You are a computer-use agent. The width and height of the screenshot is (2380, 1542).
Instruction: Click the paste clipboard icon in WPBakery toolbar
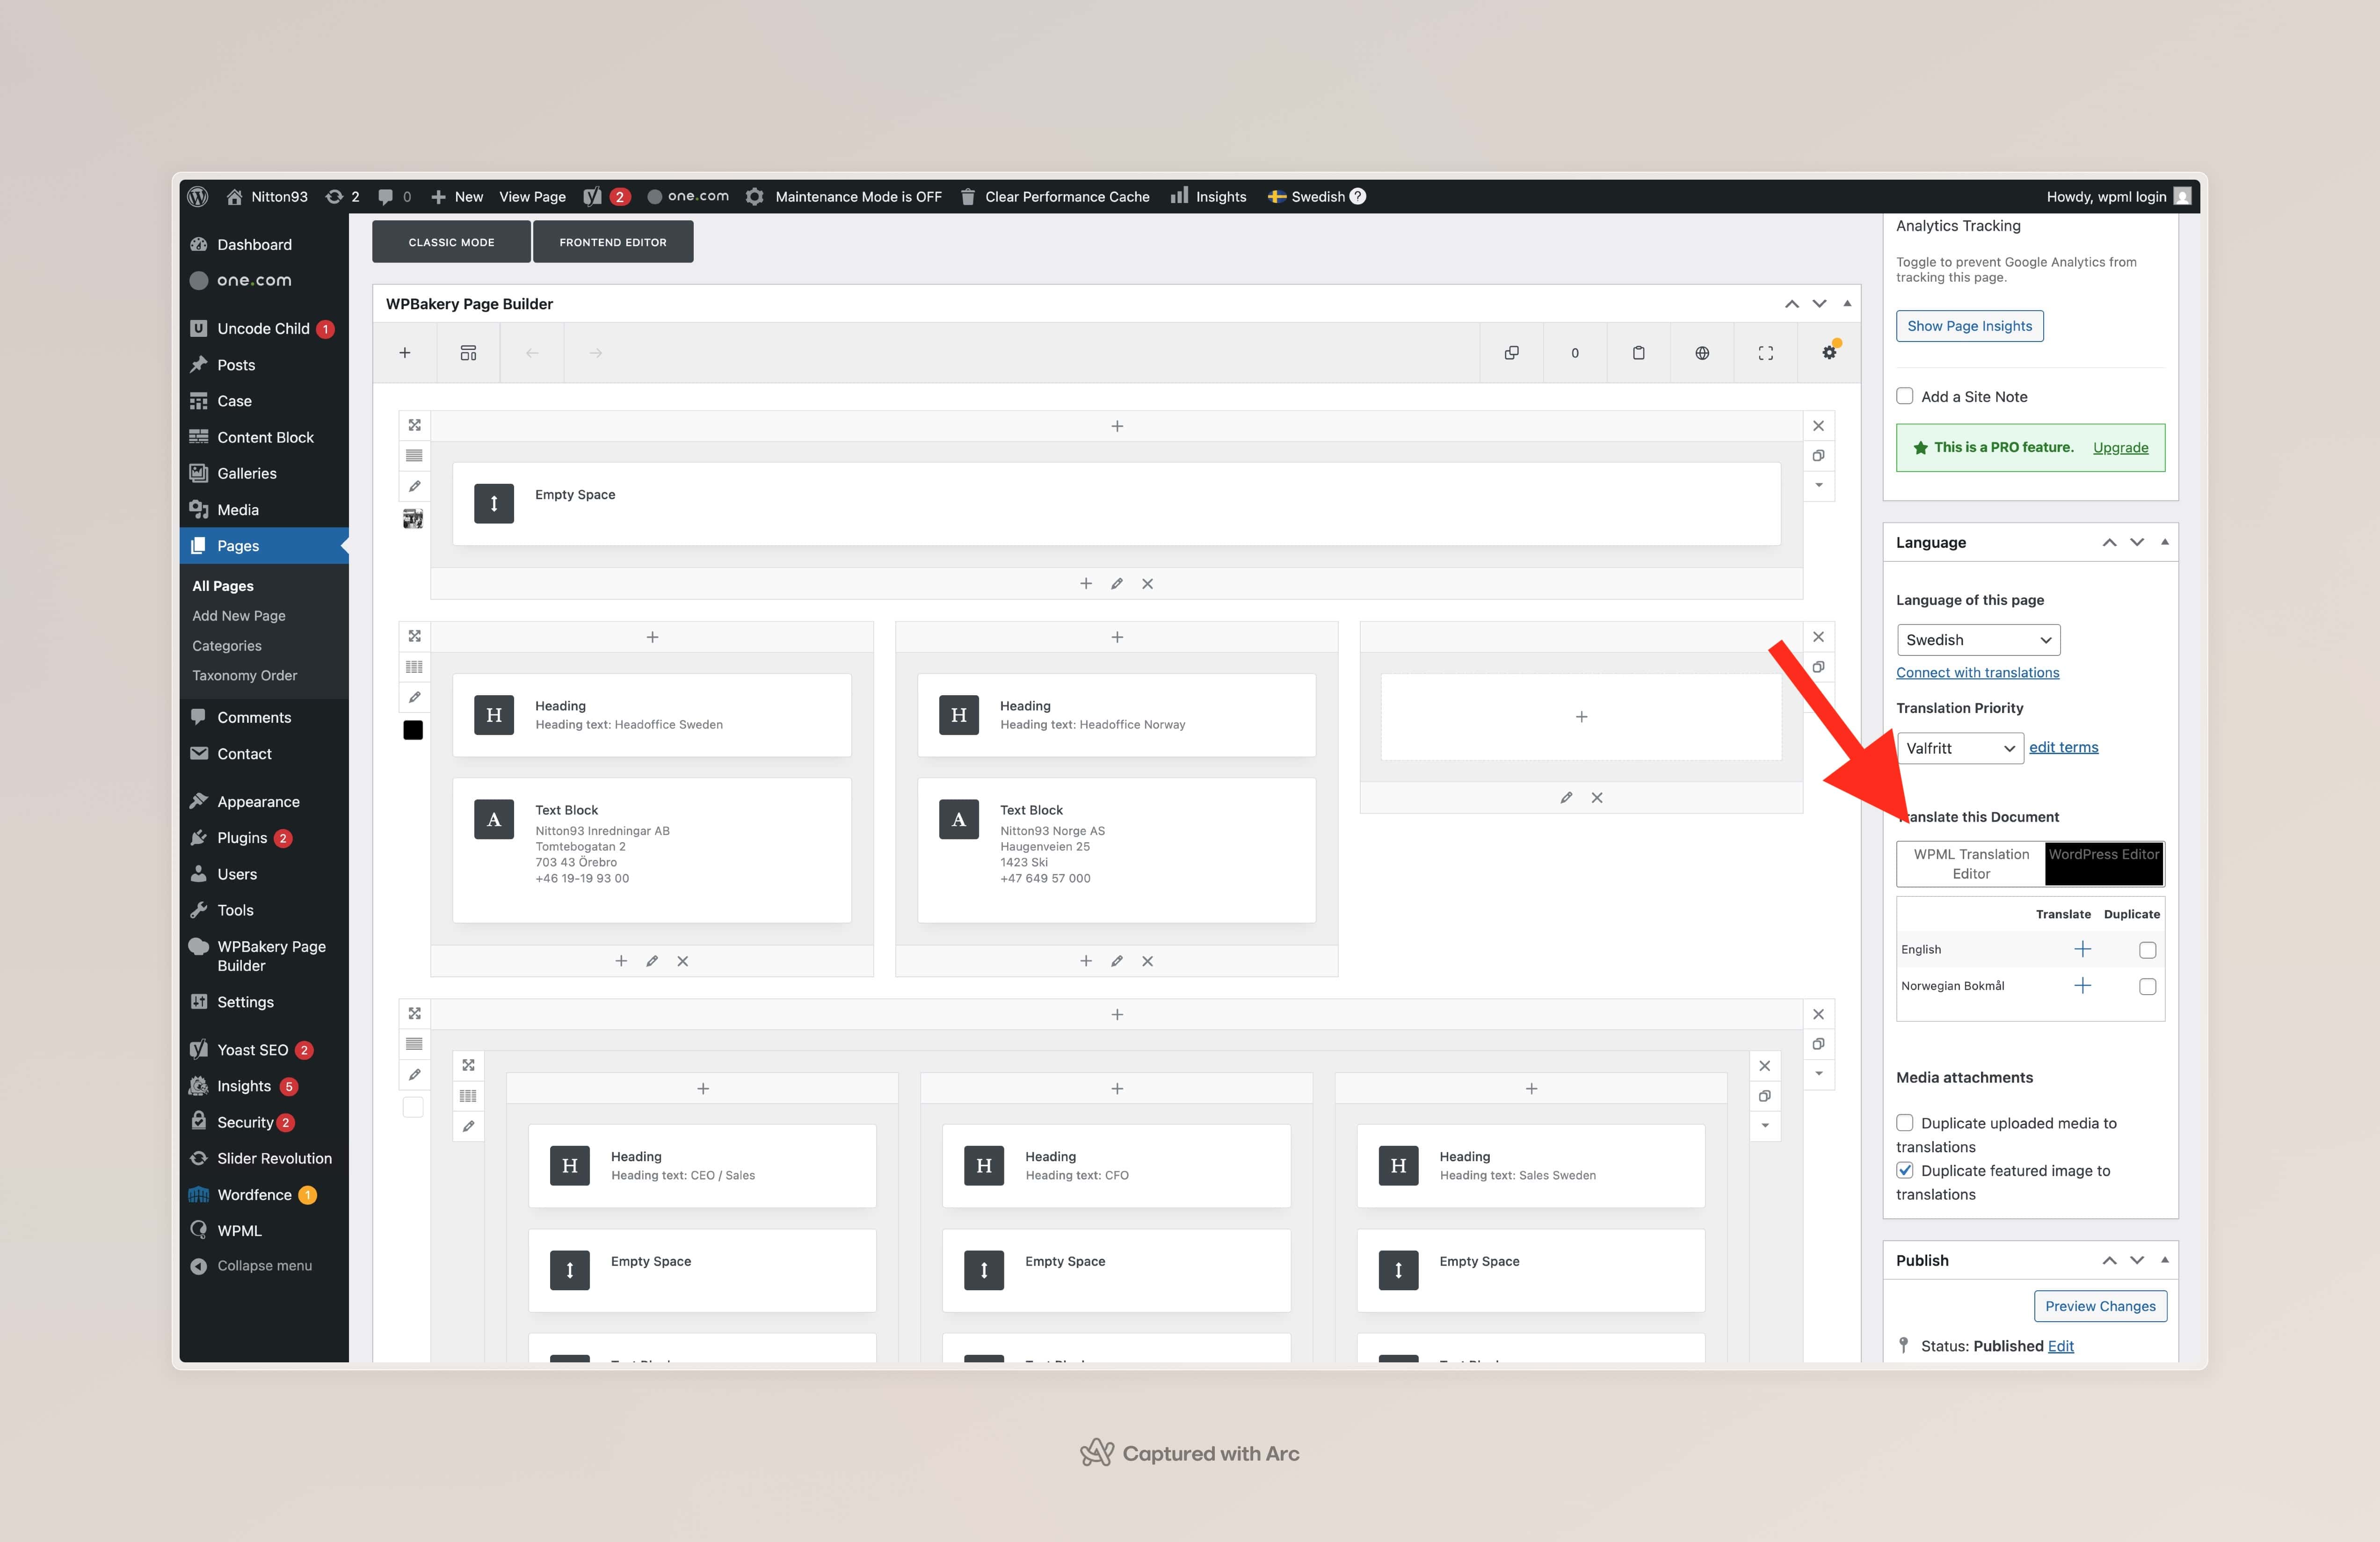click(1638, 353)
